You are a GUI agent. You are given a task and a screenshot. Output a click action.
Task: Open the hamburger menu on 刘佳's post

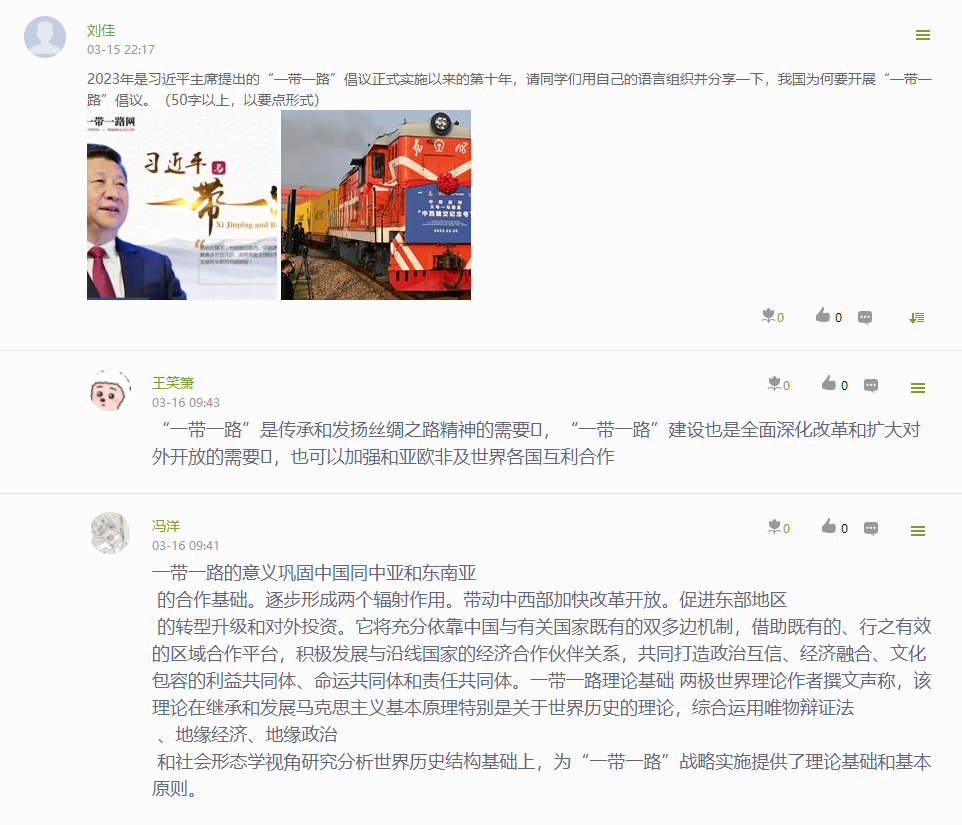(923, 35)
